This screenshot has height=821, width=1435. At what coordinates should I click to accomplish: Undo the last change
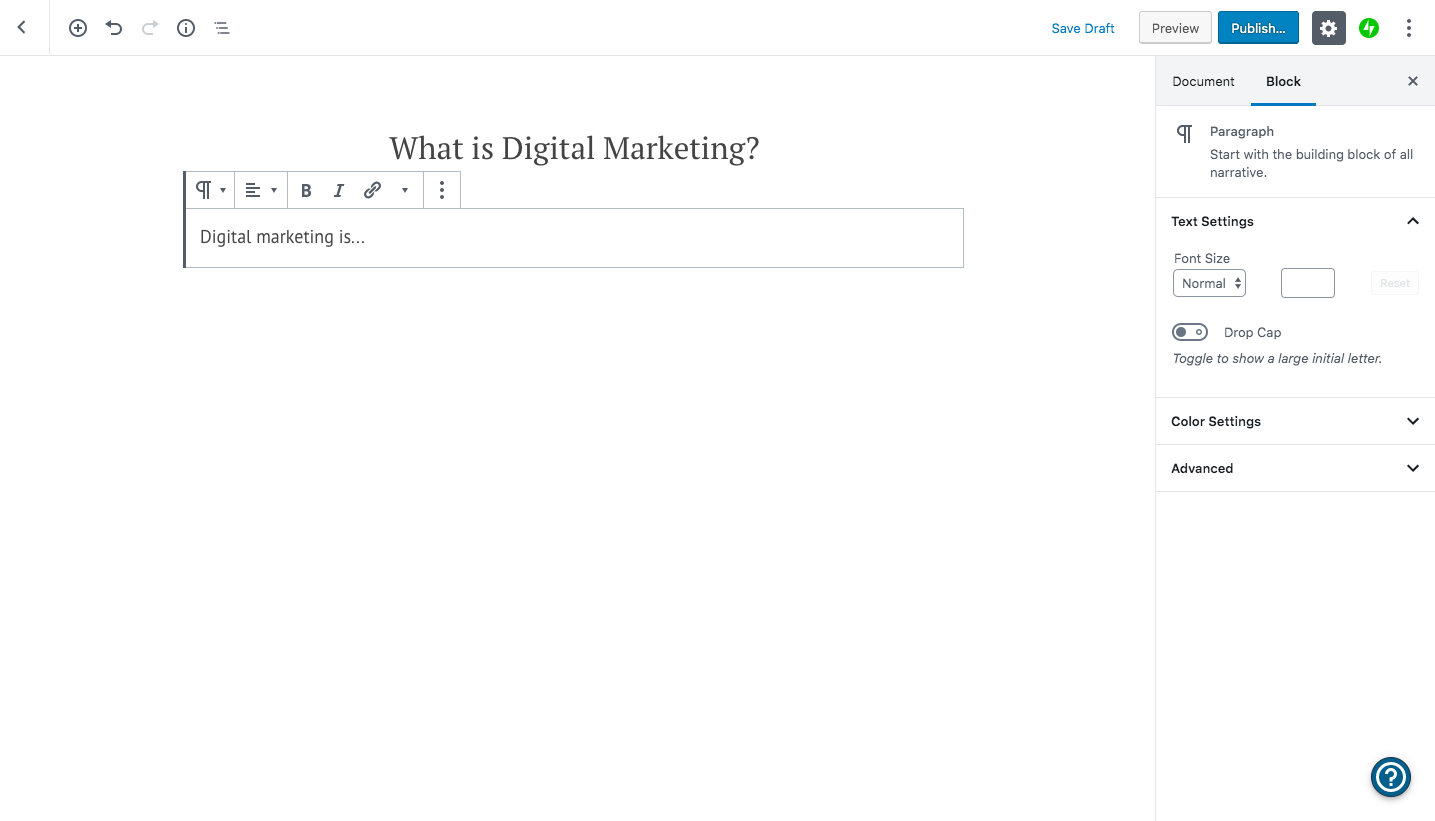click(114, 28)
